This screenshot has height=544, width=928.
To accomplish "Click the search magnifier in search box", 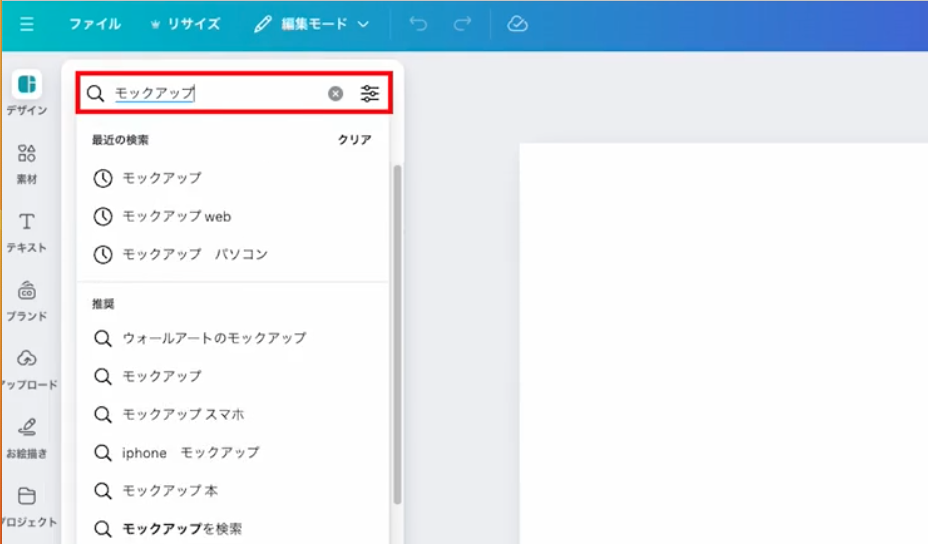I will [x=95, y=94].
